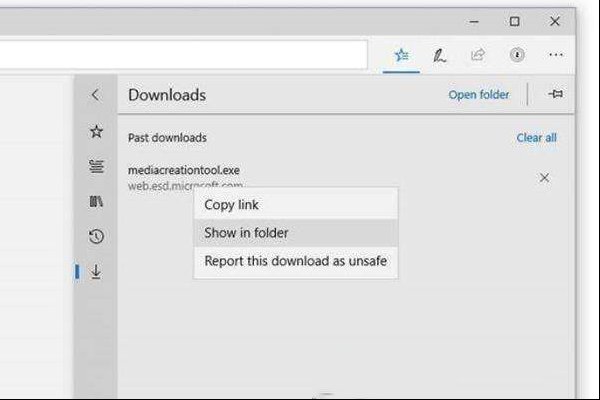Click the browser address bar field
Screen dimensions: 600x400
click(x=184, y=55)
